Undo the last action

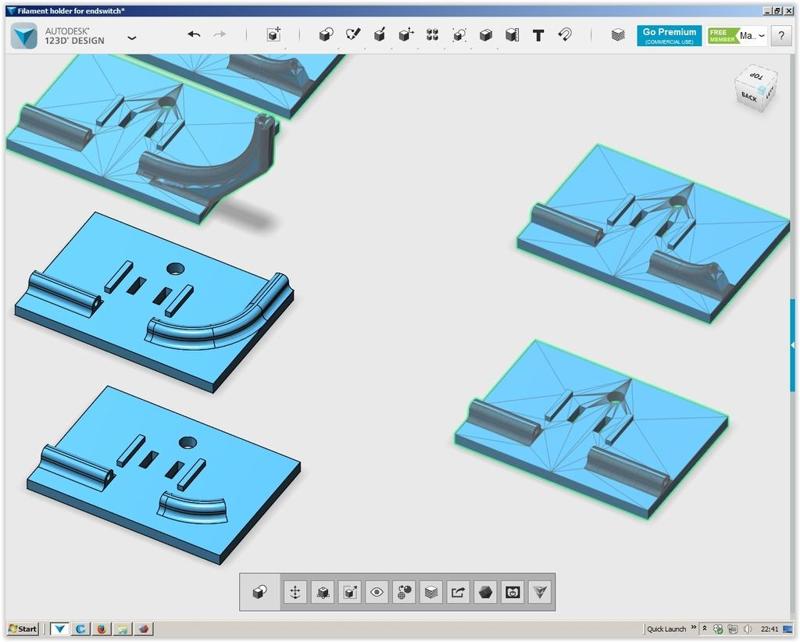pos(194,35)
